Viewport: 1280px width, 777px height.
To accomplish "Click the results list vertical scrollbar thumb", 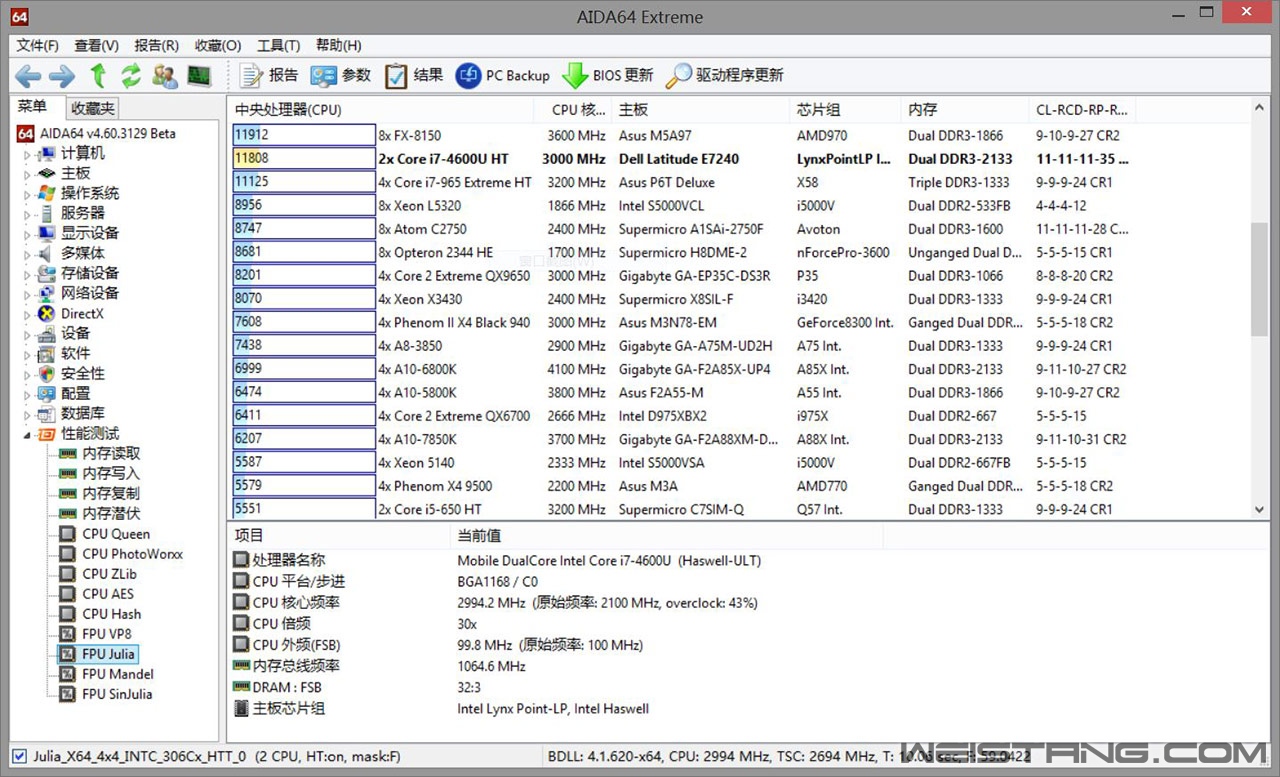I will point(1259,279).
